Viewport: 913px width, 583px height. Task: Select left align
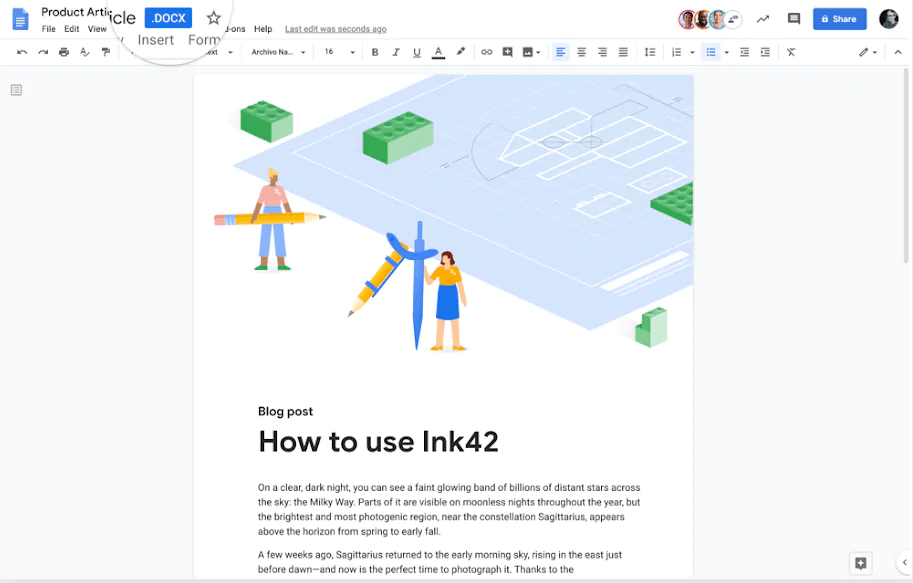561,52
